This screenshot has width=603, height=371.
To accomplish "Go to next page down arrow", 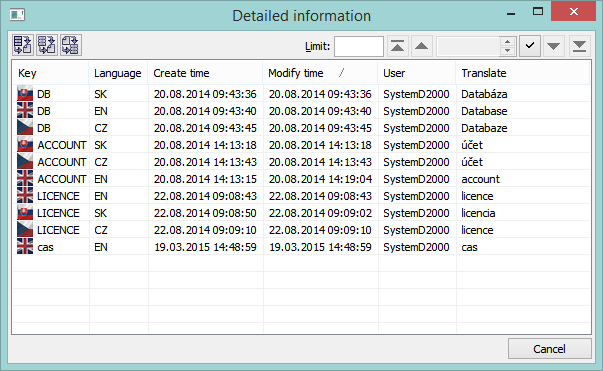I will [x=553, y=46].
